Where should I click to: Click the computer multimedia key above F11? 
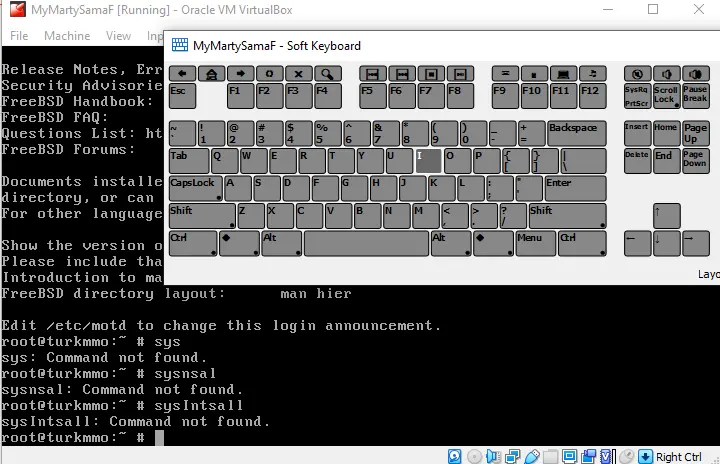(x=563, y=74)
